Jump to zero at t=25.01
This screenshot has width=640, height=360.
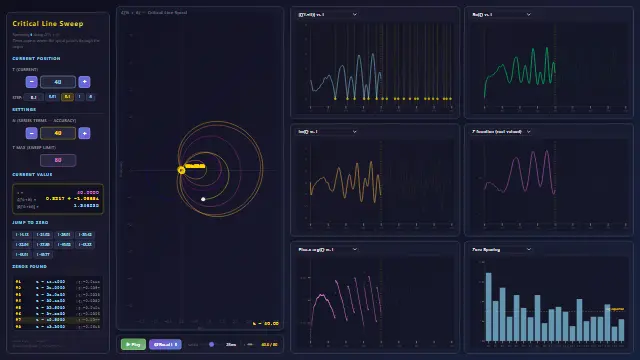(64, 235)
